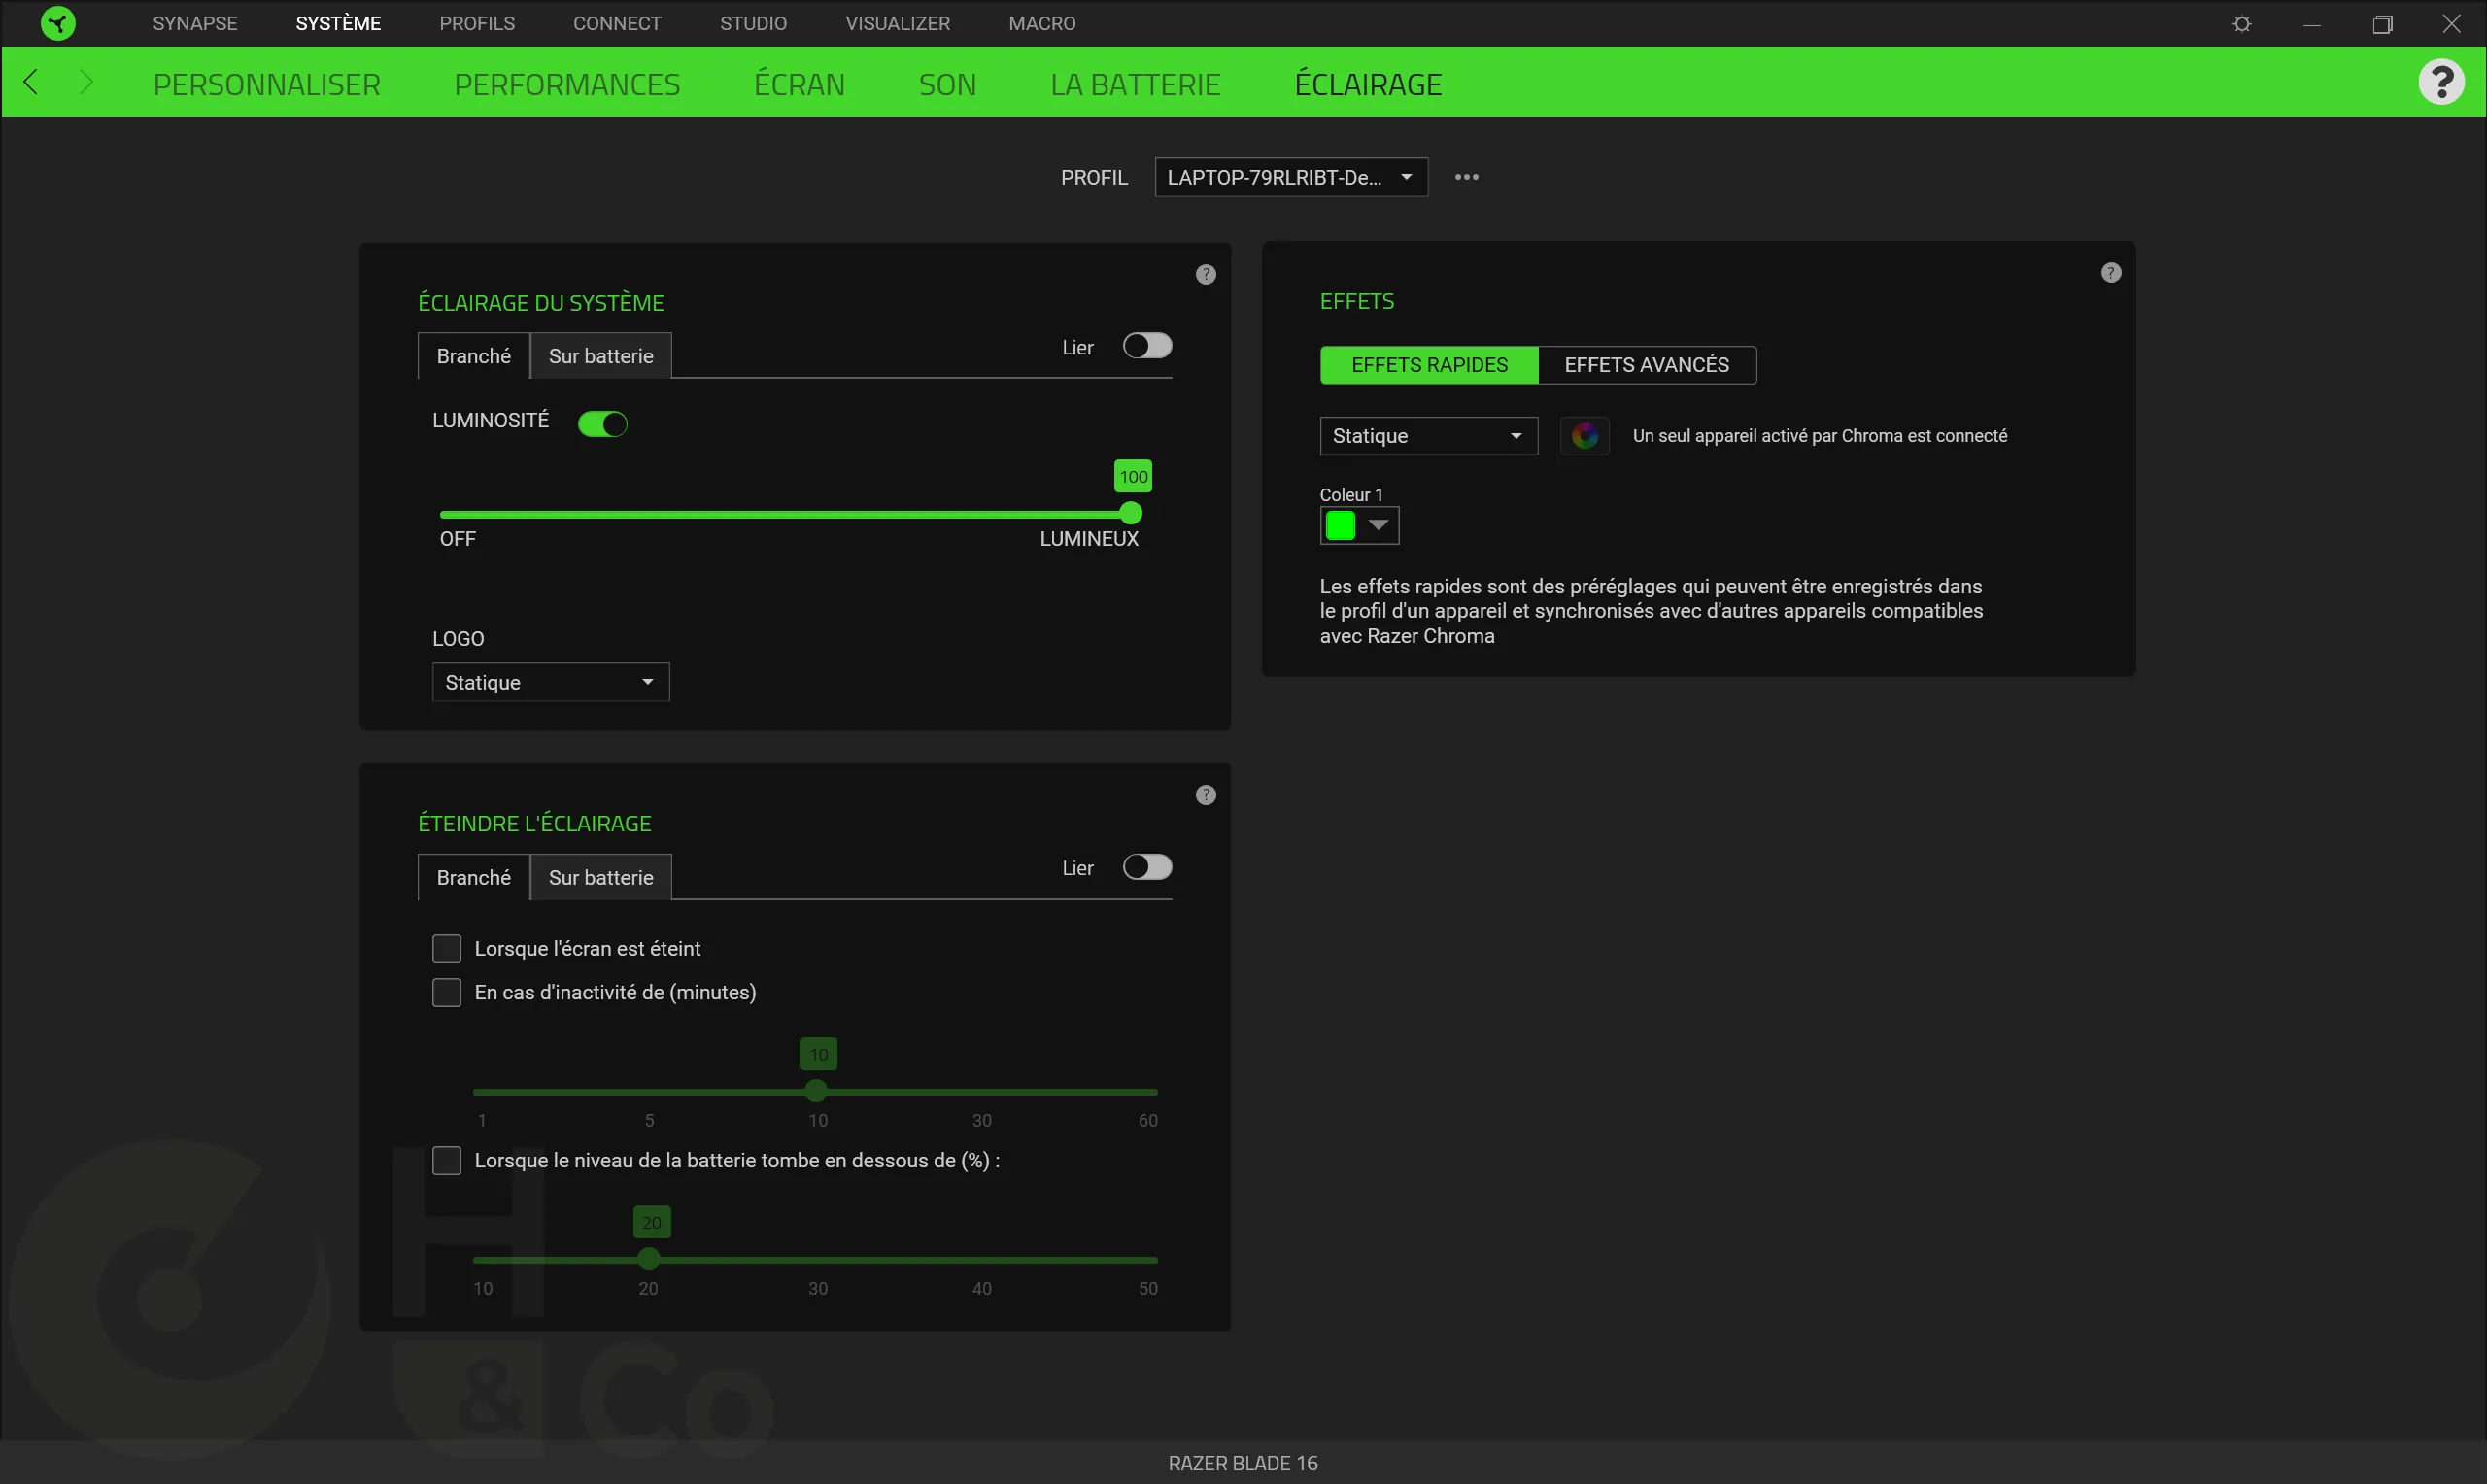2487x1484 pixels.
Task: Click the Effets rapides button
Action: [1429, 365]
